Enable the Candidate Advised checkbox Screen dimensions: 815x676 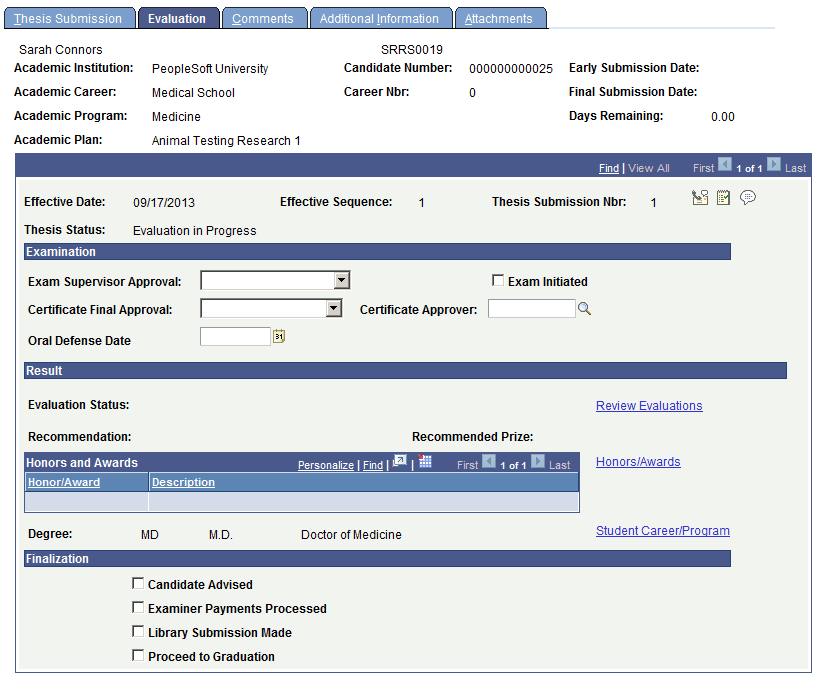click(138, 584)
